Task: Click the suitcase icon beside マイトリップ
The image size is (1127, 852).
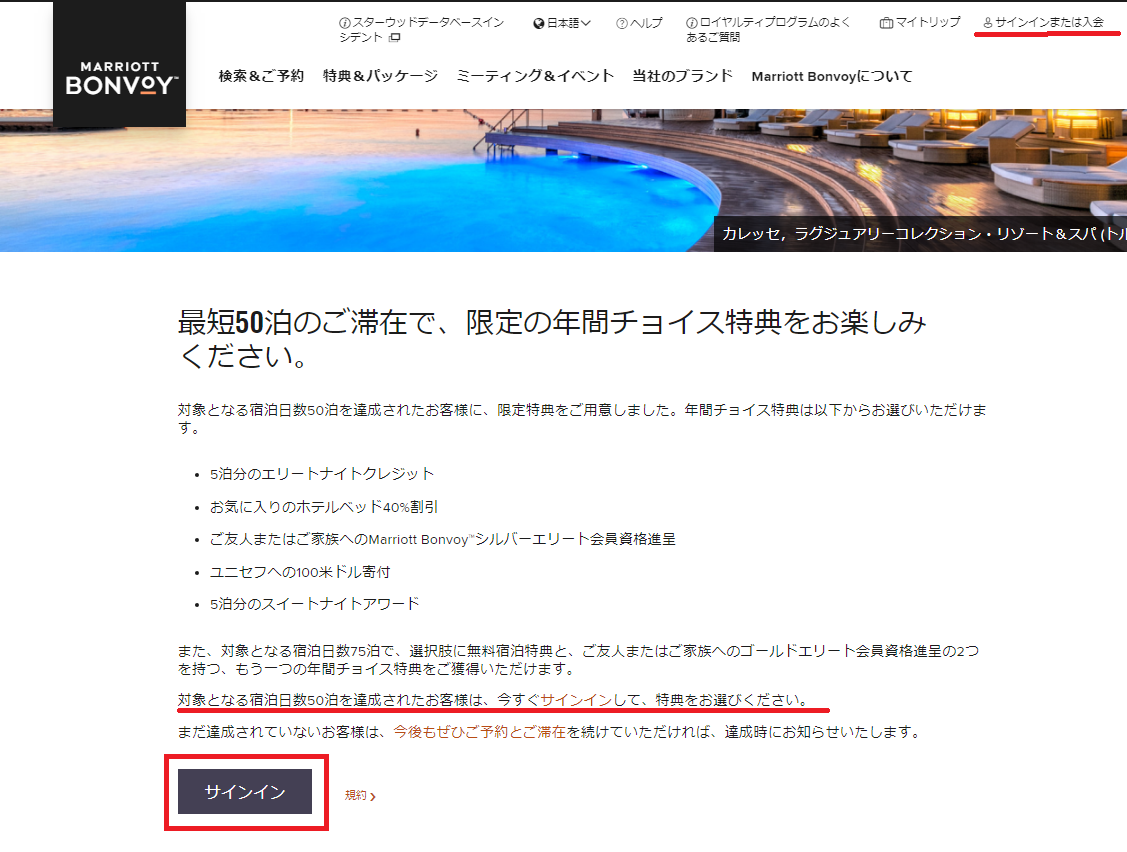Action: pyautogui.click(x=886, y=23)
